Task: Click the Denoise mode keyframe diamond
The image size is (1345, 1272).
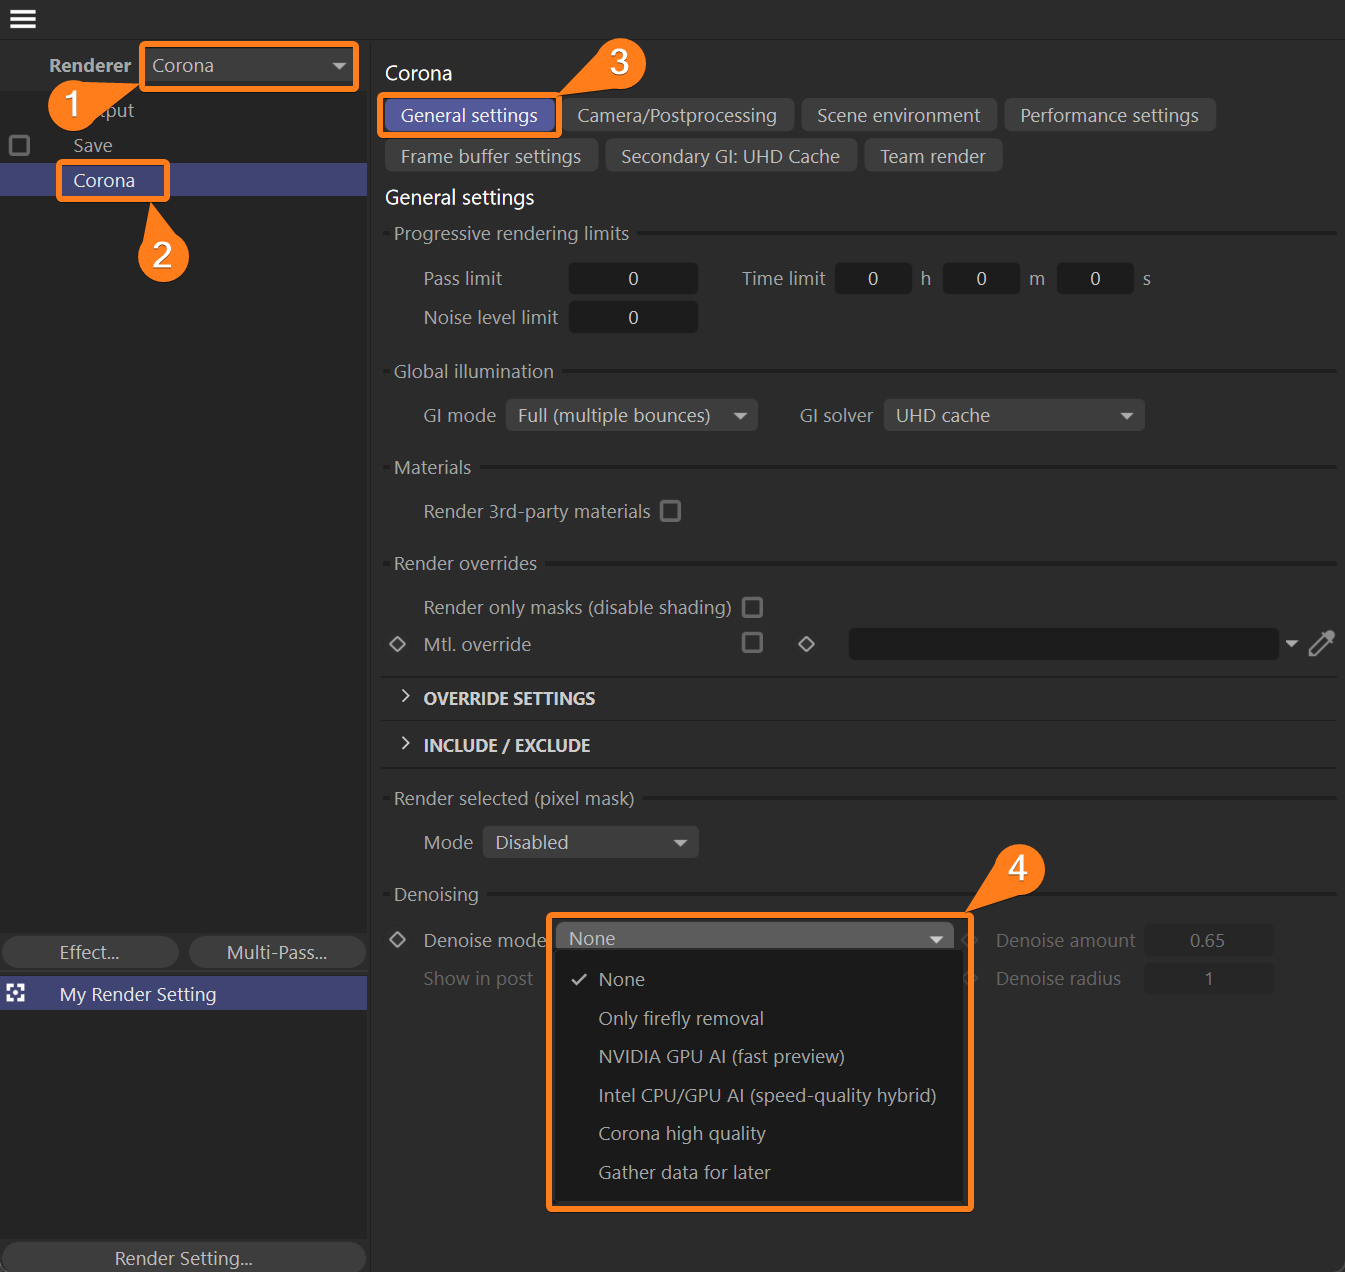Action: (x=397, y=940)
